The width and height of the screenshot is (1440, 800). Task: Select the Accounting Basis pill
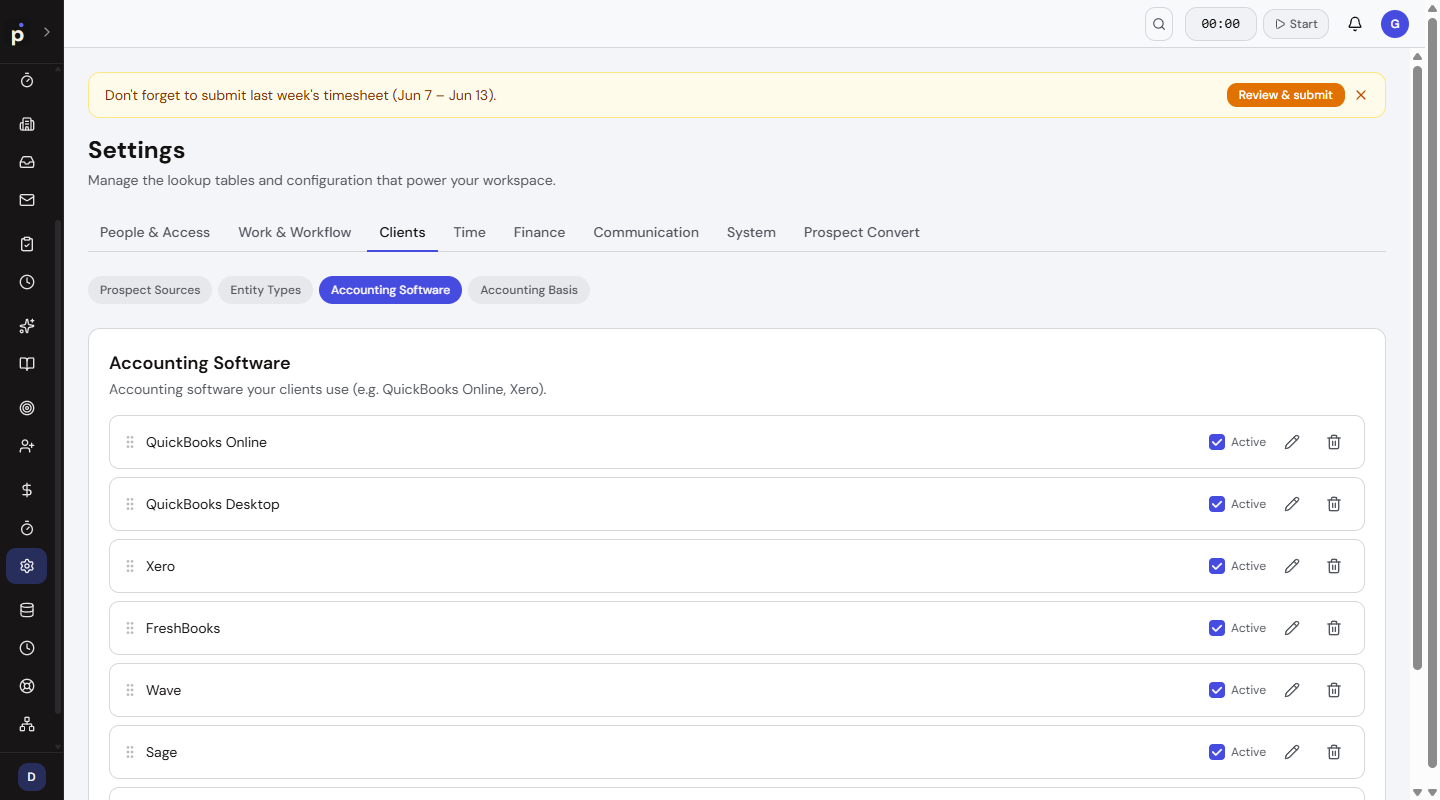(529, 290)
